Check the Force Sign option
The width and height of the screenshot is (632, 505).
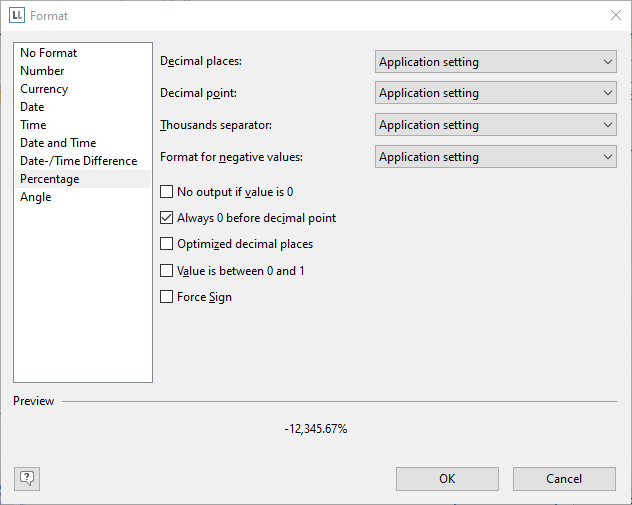point(167,297)
